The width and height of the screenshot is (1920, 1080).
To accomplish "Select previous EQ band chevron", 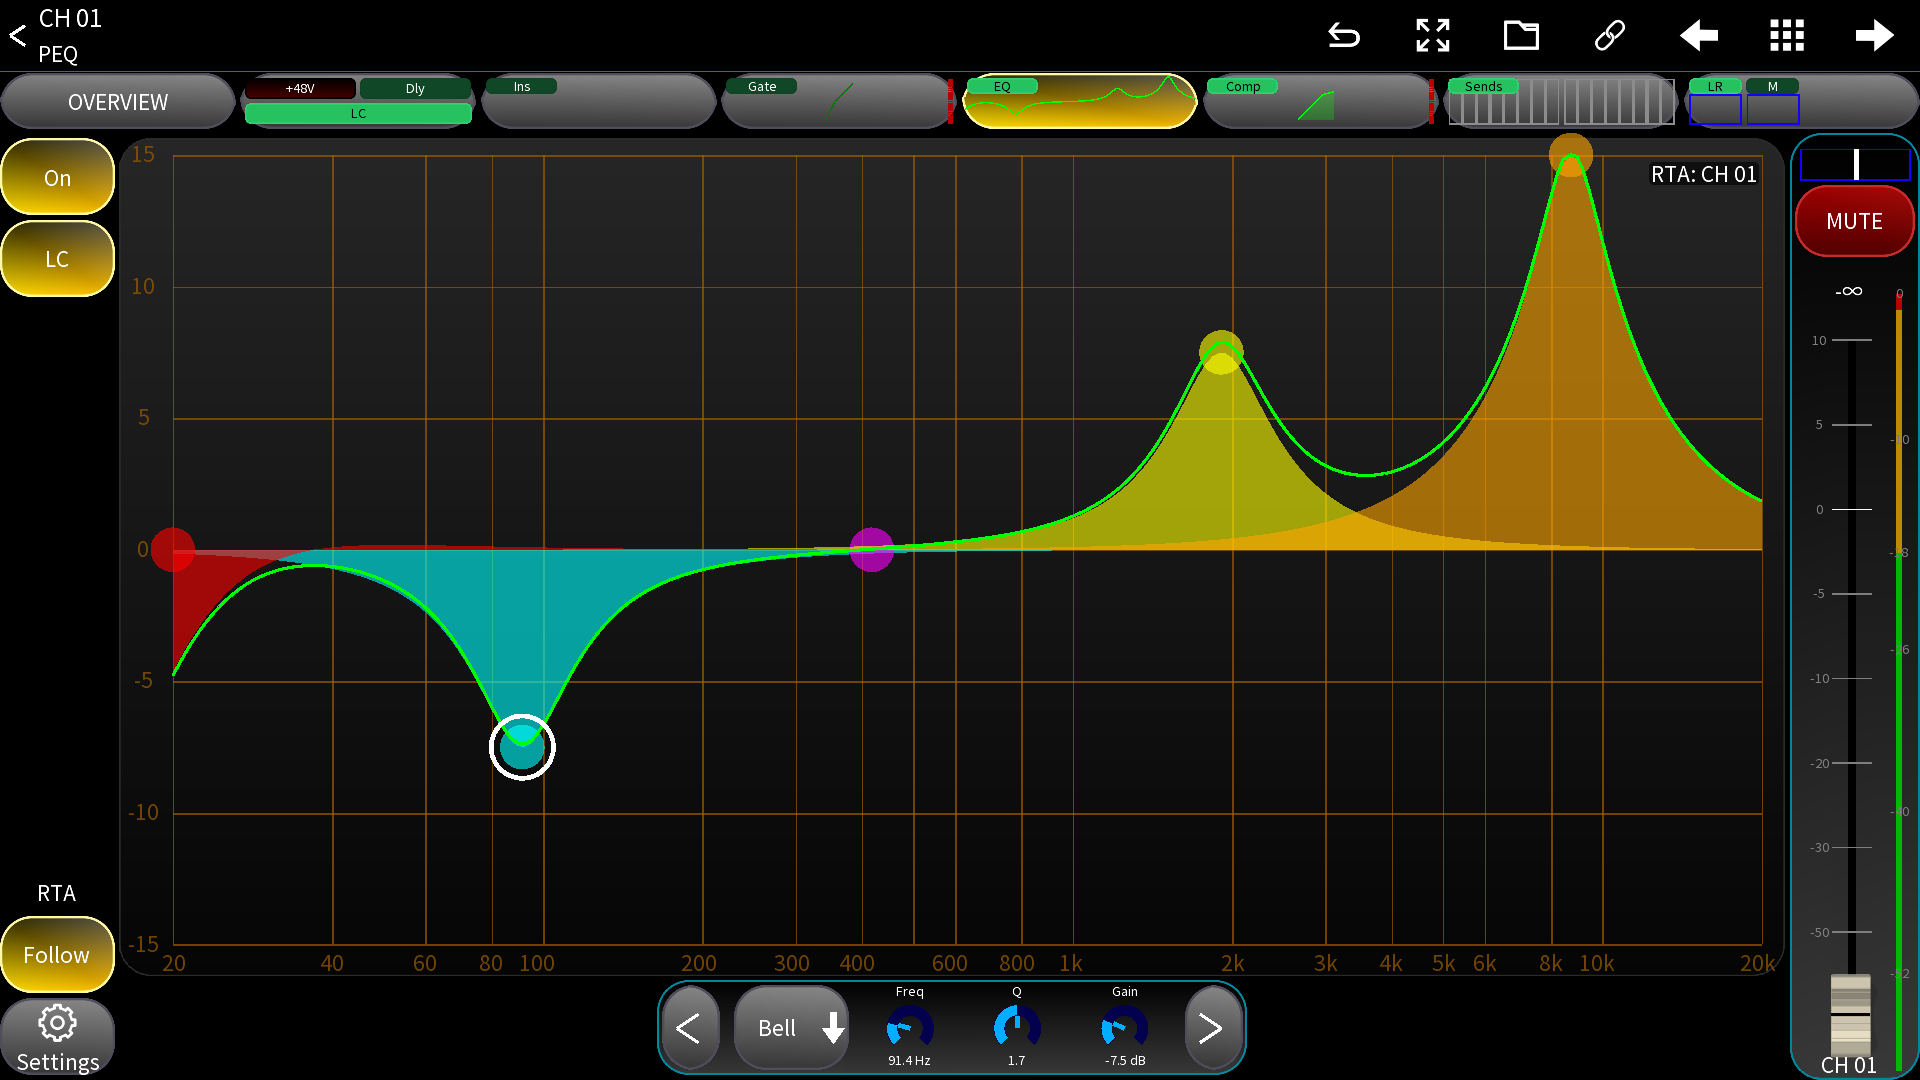I will 689,1028.
